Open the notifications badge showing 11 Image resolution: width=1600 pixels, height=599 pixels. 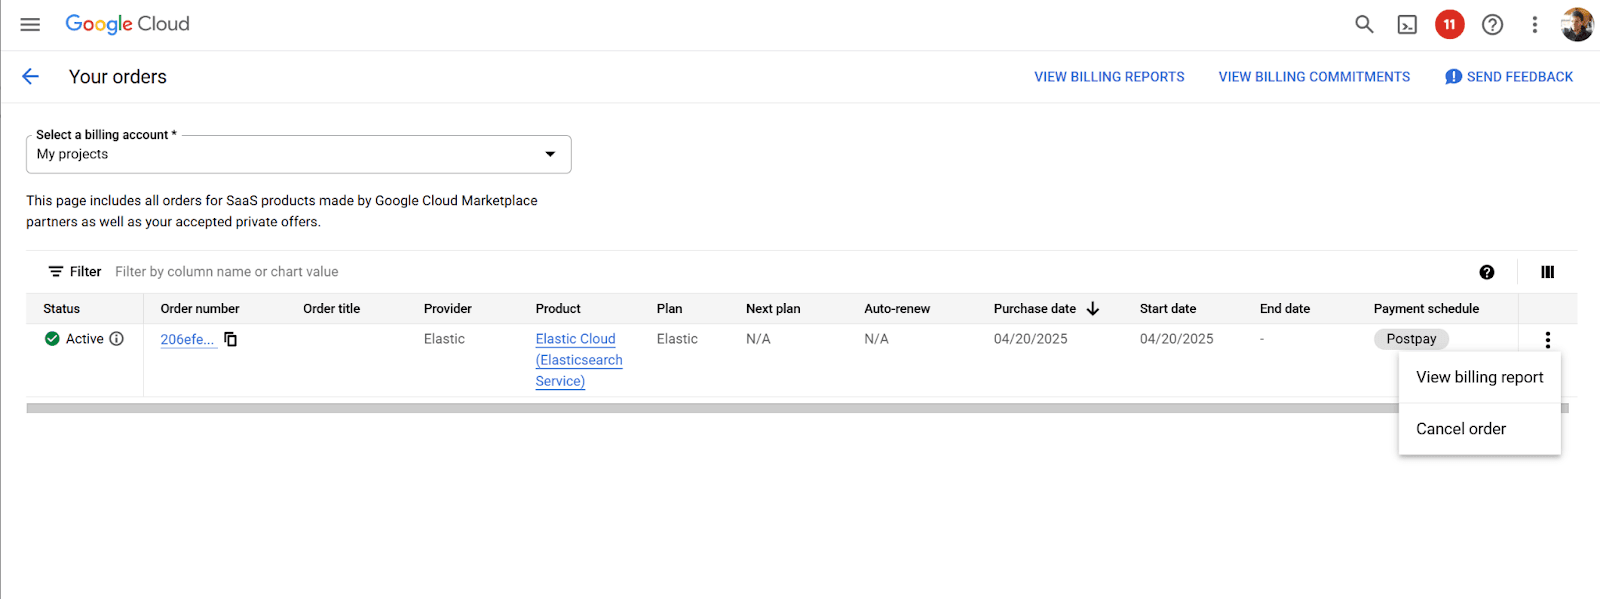coord(1449,24)
